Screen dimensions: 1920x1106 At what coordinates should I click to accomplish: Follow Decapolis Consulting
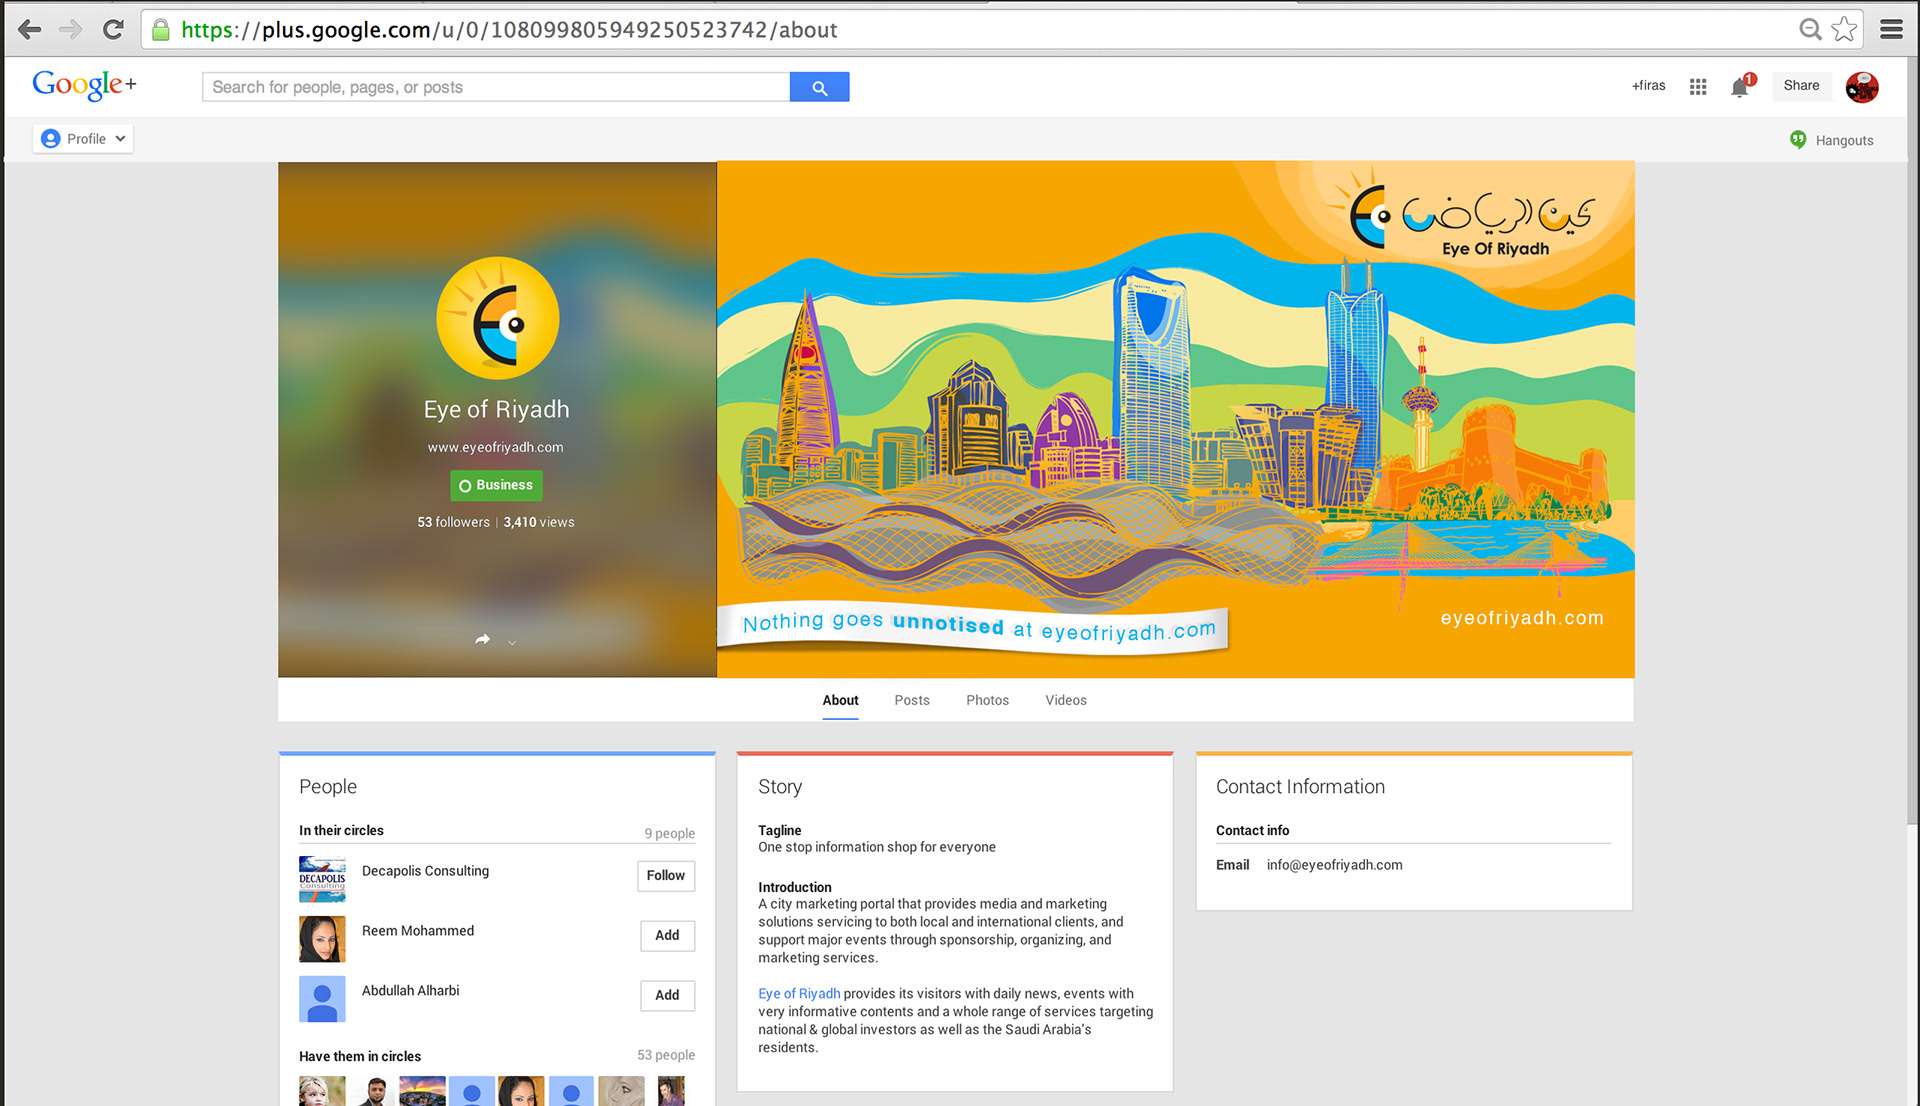[x=666, y=875]
